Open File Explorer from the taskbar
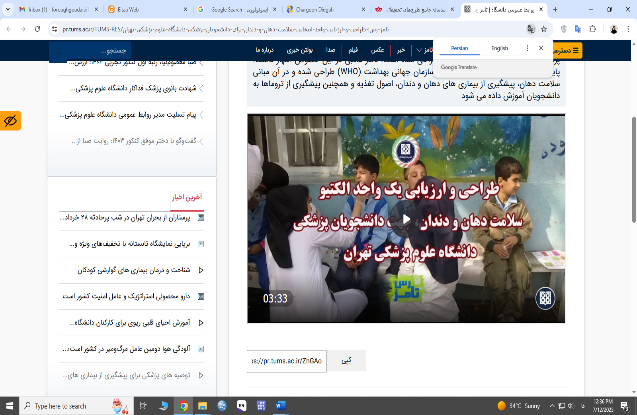The width and height of the screenshot is (637, 415). pos(202,406)
